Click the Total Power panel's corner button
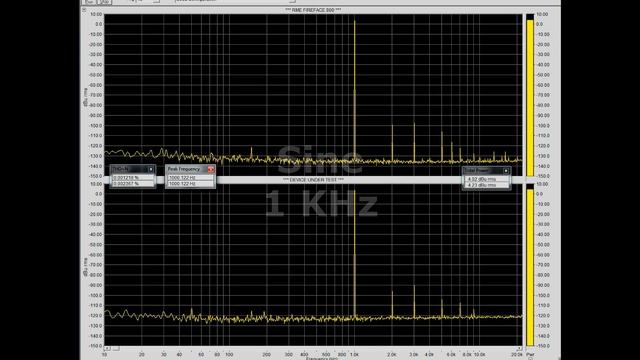This screenshot has width=640, height=360. (x=506, y=171)
